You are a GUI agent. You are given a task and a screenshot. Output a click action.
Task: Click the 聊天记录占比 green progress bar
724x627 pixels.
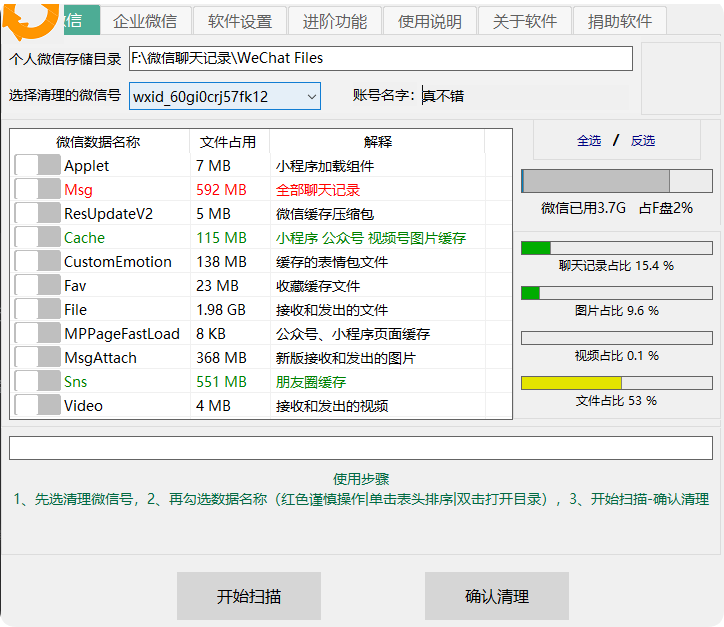point(617,248)
